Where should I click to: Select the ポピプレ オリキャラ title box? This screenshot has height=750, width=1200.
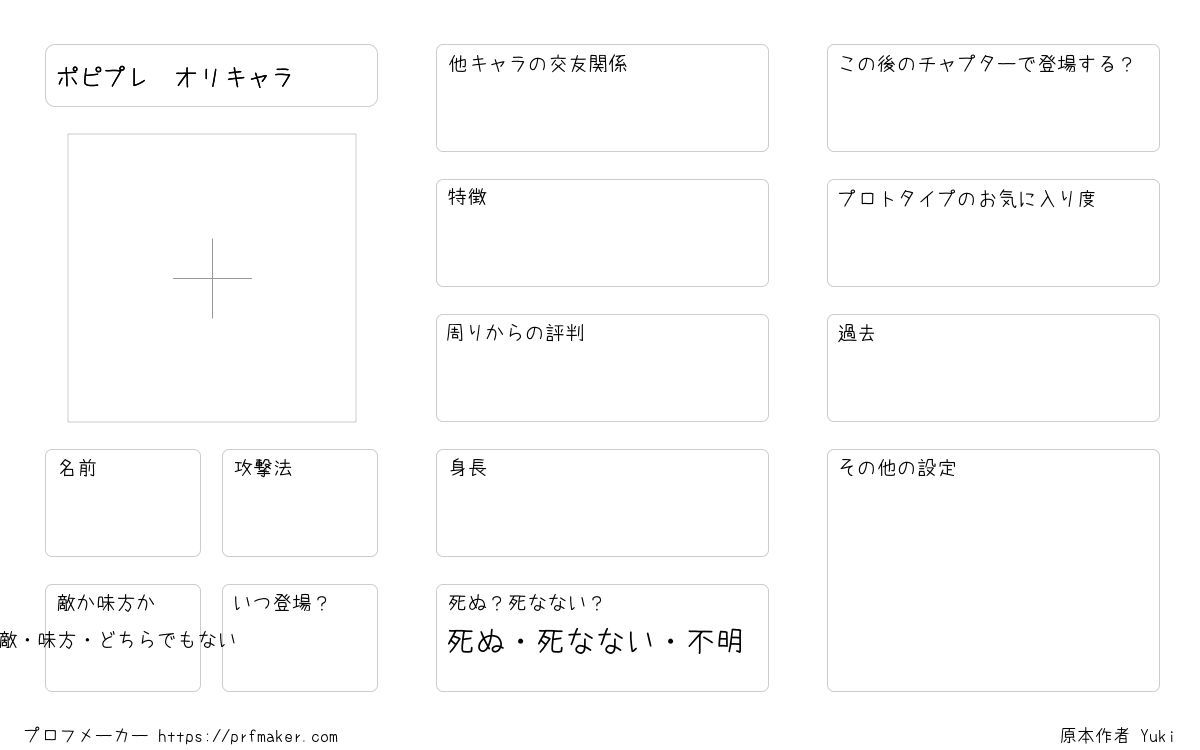[x=211, y=75]
